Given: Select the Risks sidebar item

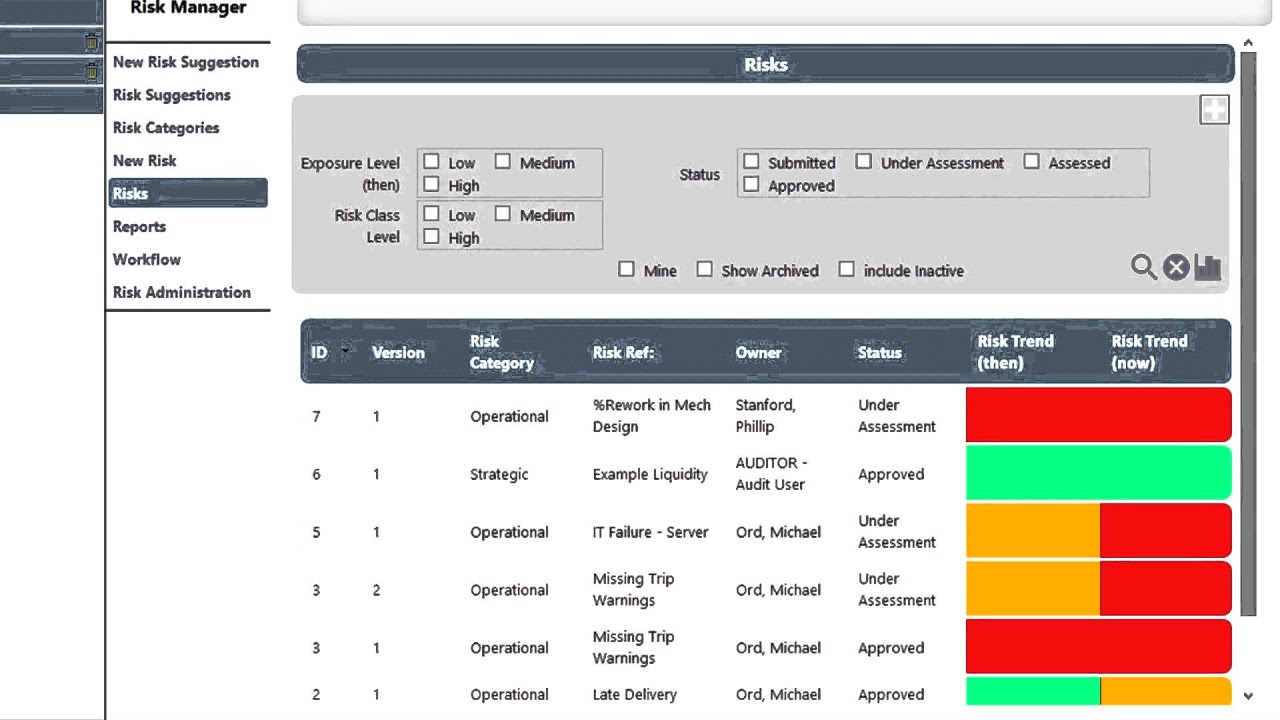Looking at the screenshot, I should coord(188,193).
